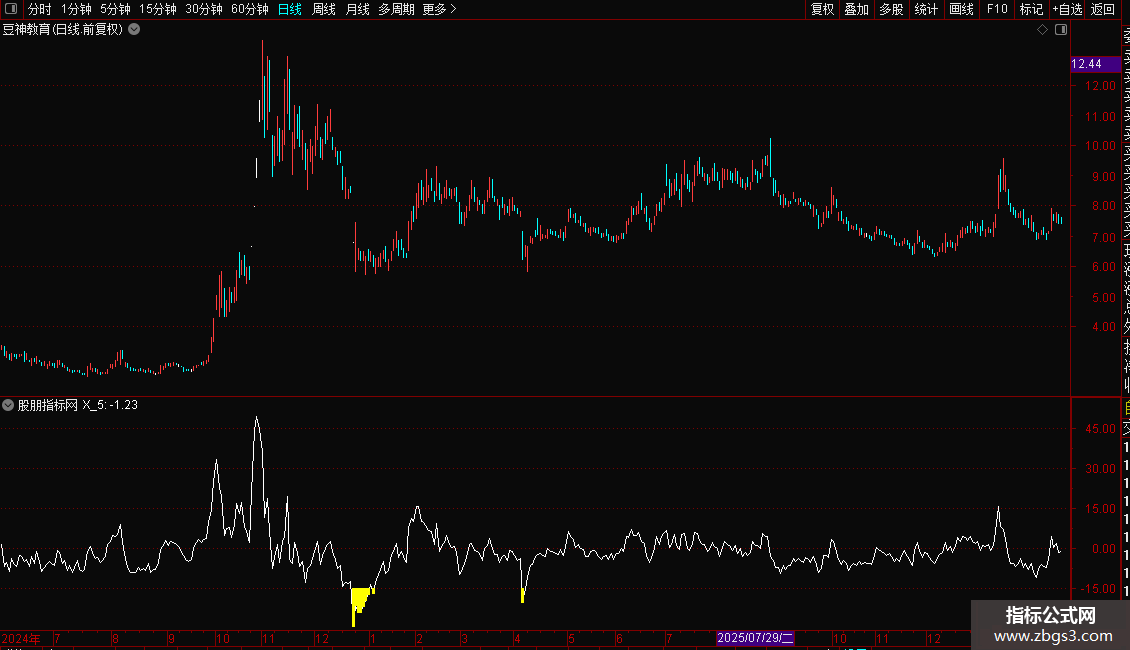
Task: Open F10 company information
Action: pyautogui.click(x=997, y=9)
